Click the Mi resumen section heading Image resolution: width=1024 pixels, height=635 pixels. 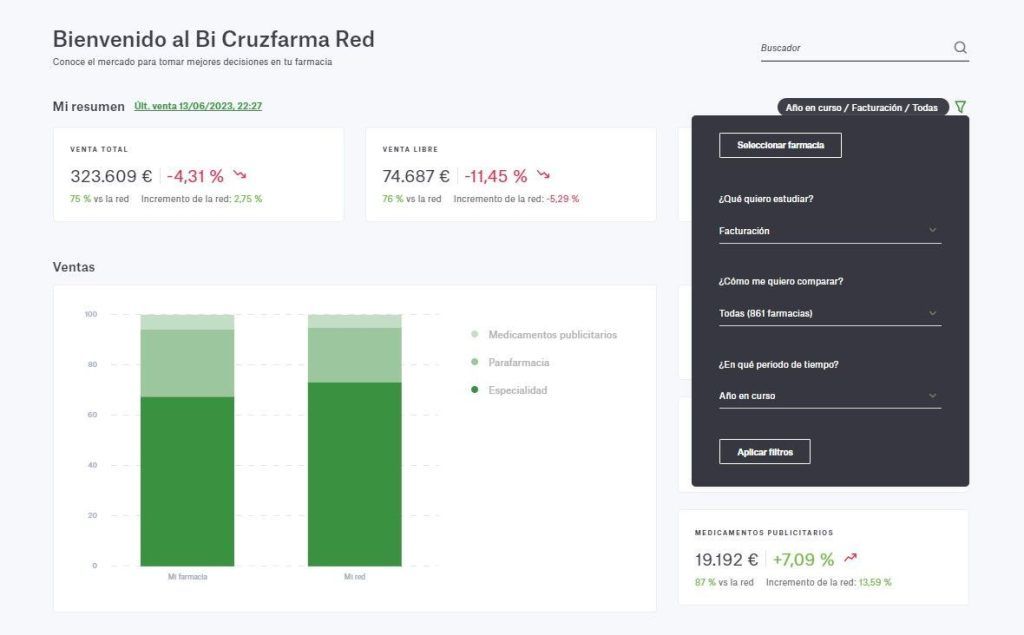[x=89, y=106]
